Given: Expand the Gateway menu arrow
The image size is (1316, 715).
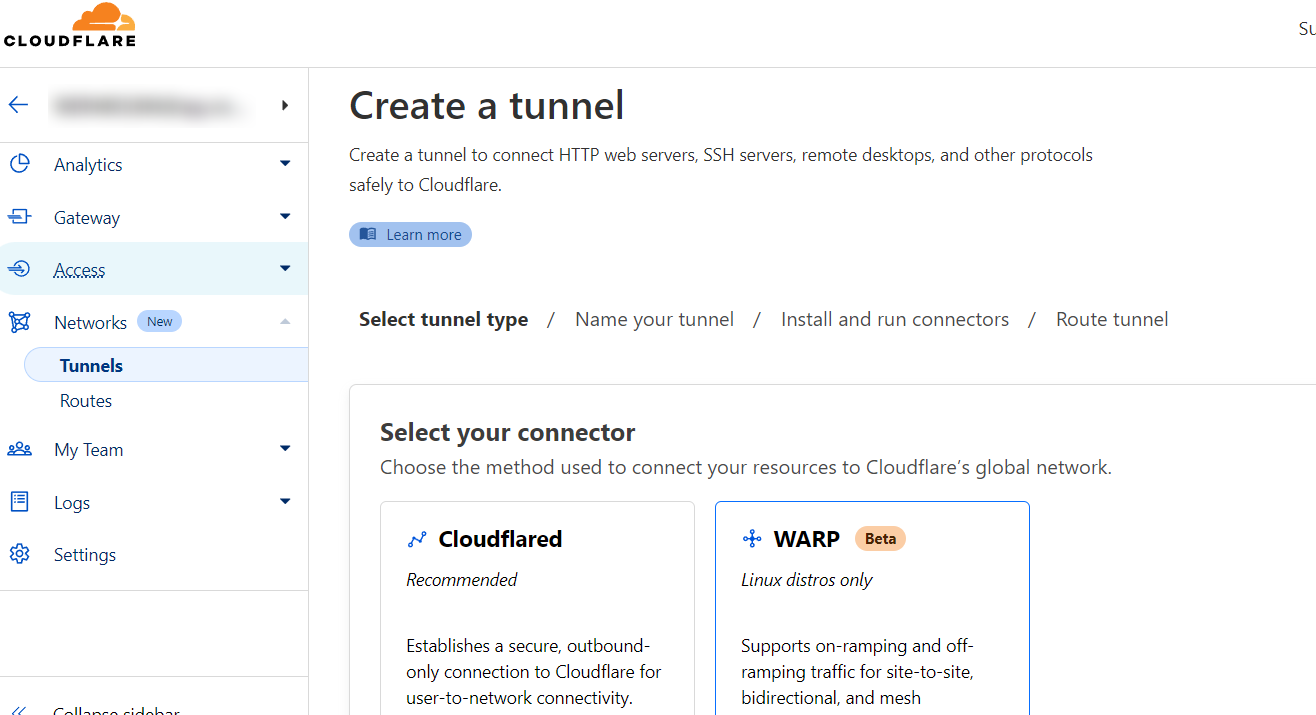Looking at the screenshot, I should pyautogui.click(x=285, y=217).
